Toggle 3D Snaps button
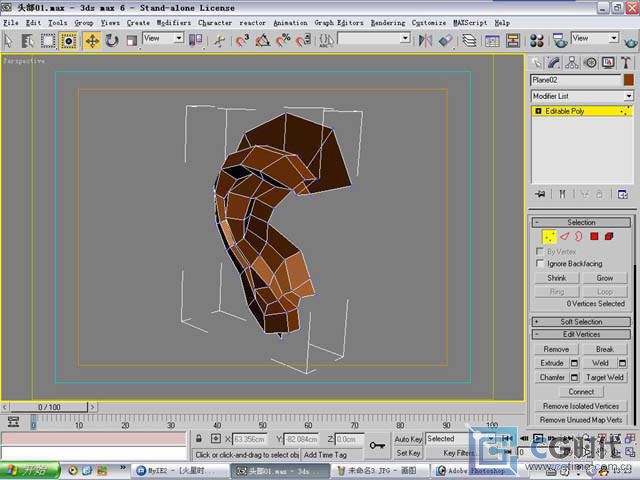Image resolution: width=640 pixels, height=480 pixels. pos(242,41)
